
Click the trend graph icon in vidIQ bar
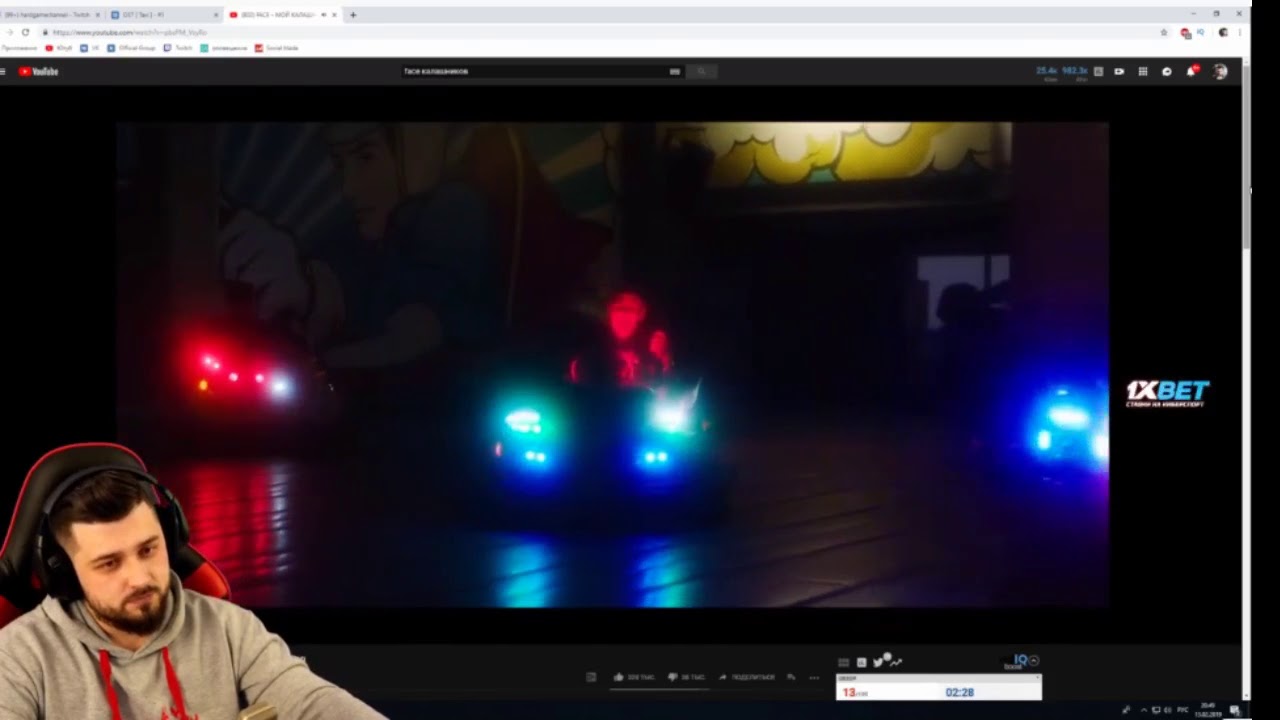point(895,661)
